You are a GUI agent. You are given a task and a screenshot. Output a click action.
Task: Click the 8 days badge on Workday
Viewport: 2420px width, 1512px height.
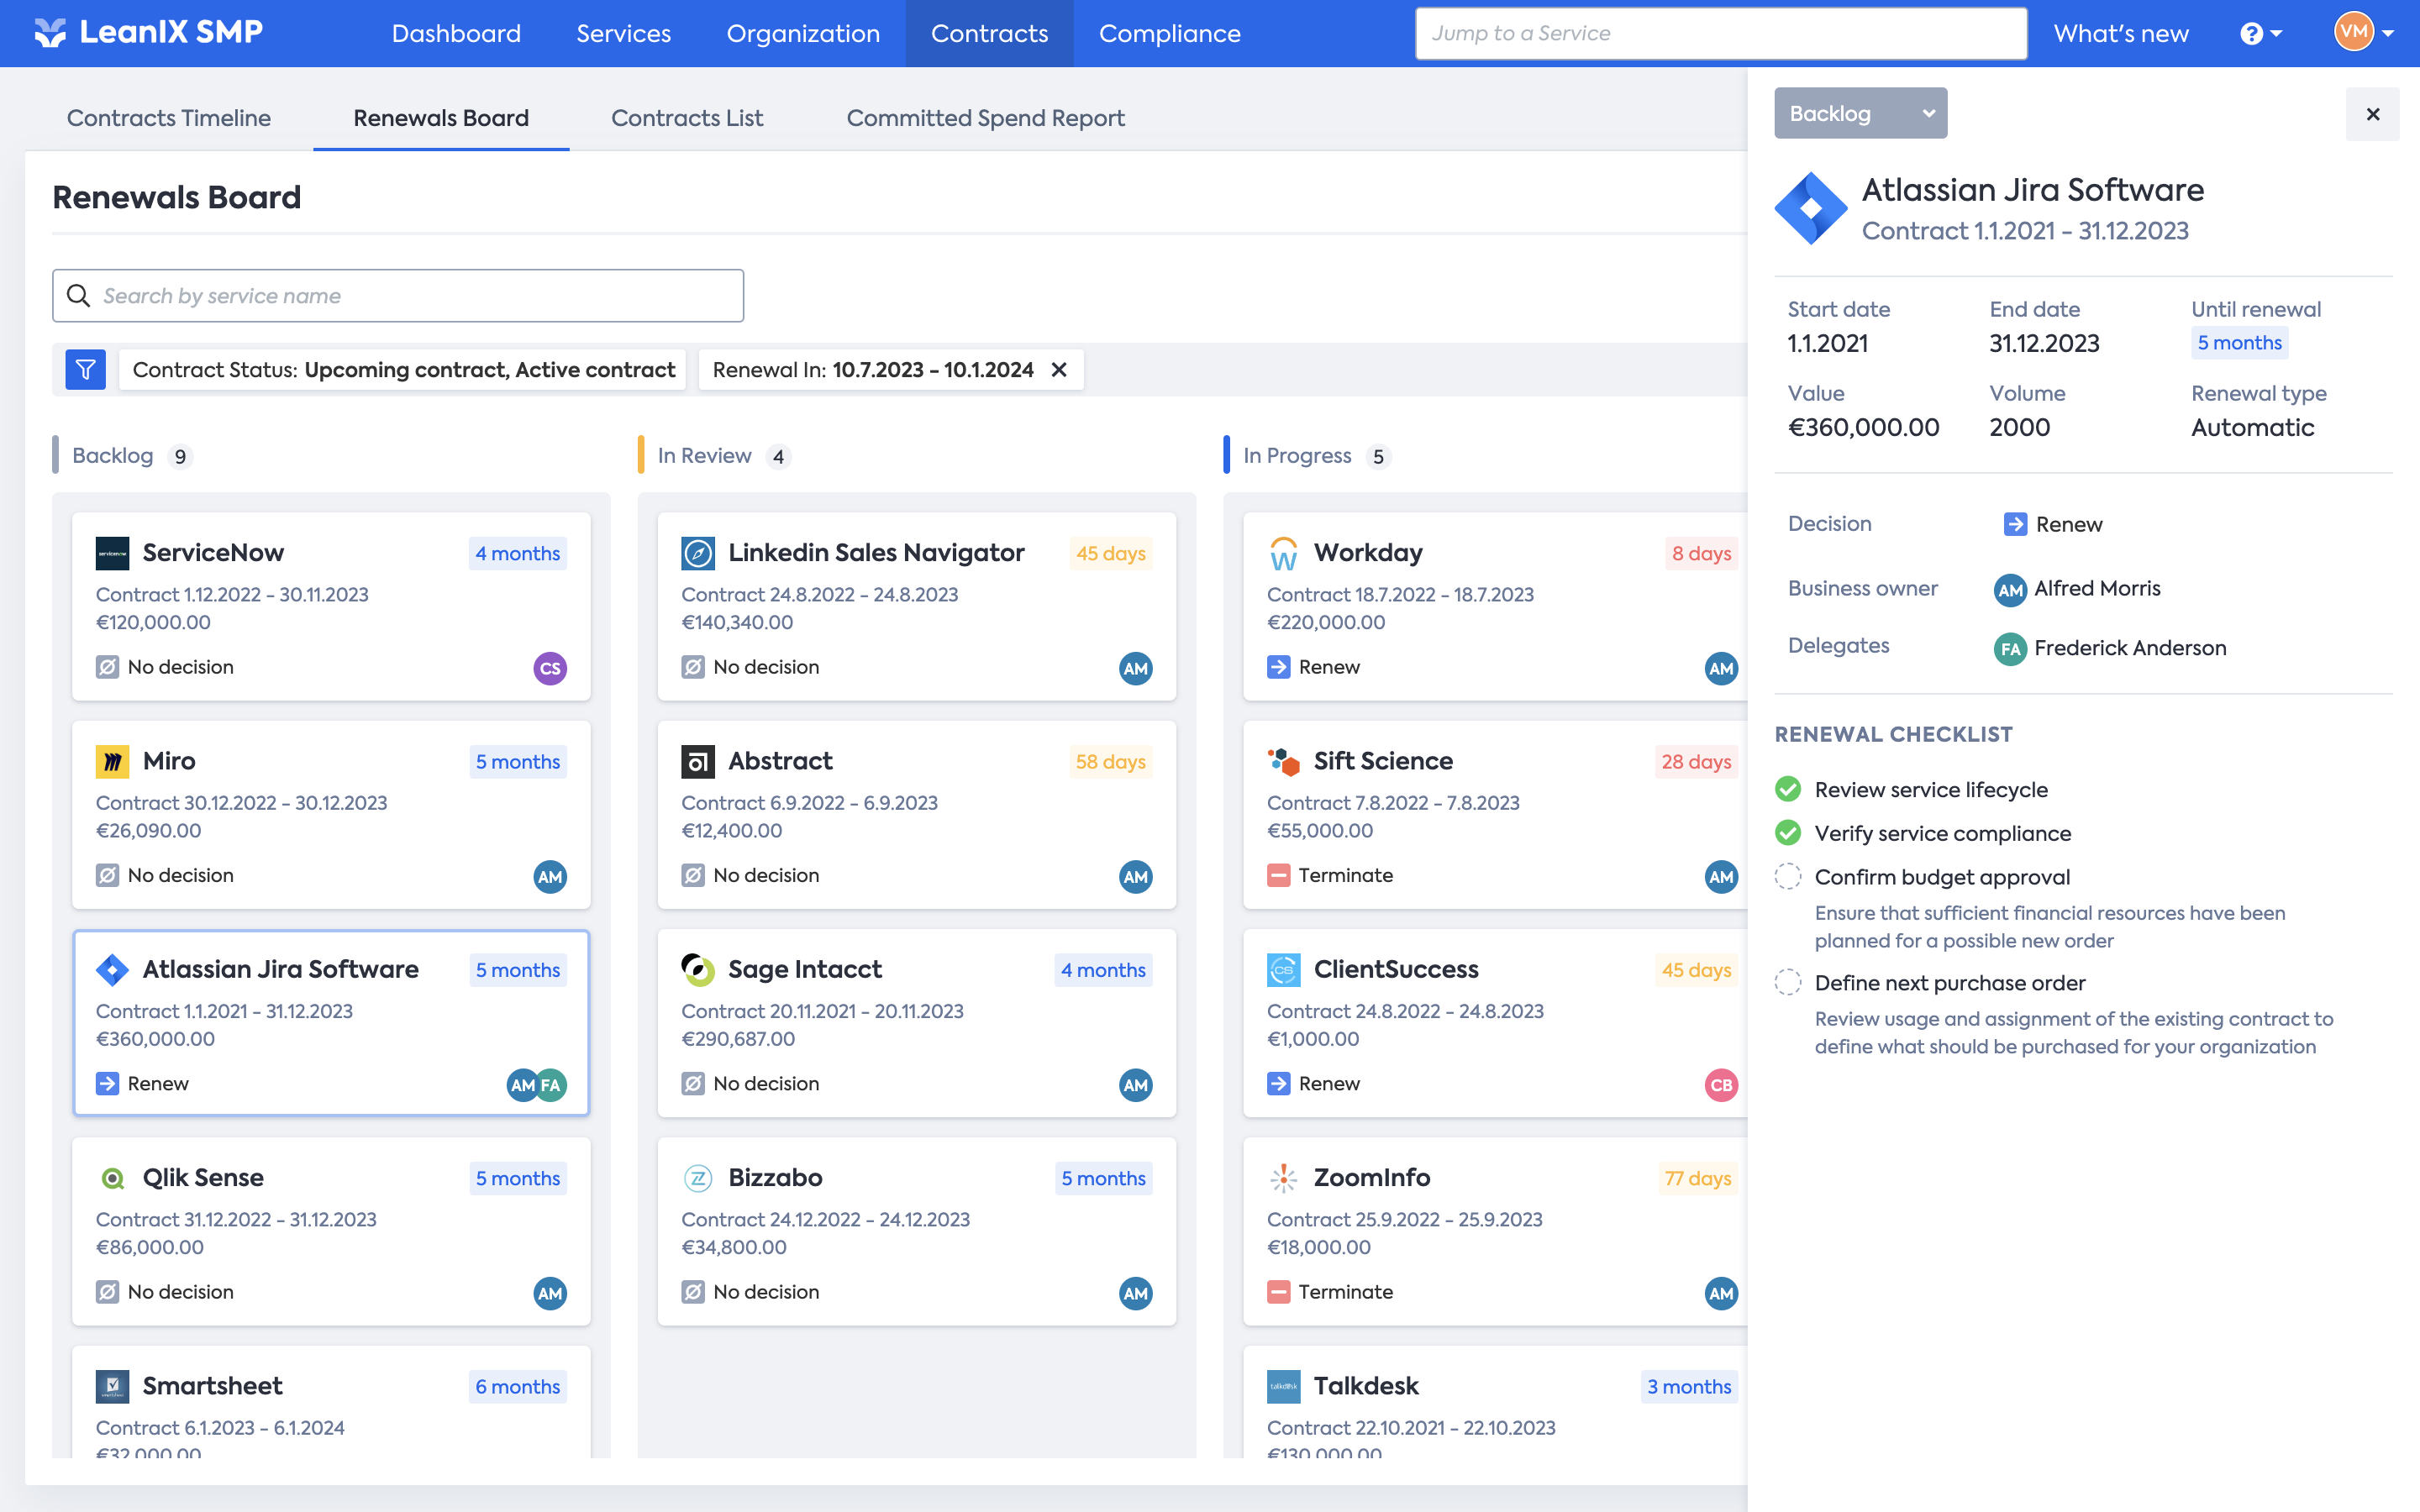(x=1701, y=553)
